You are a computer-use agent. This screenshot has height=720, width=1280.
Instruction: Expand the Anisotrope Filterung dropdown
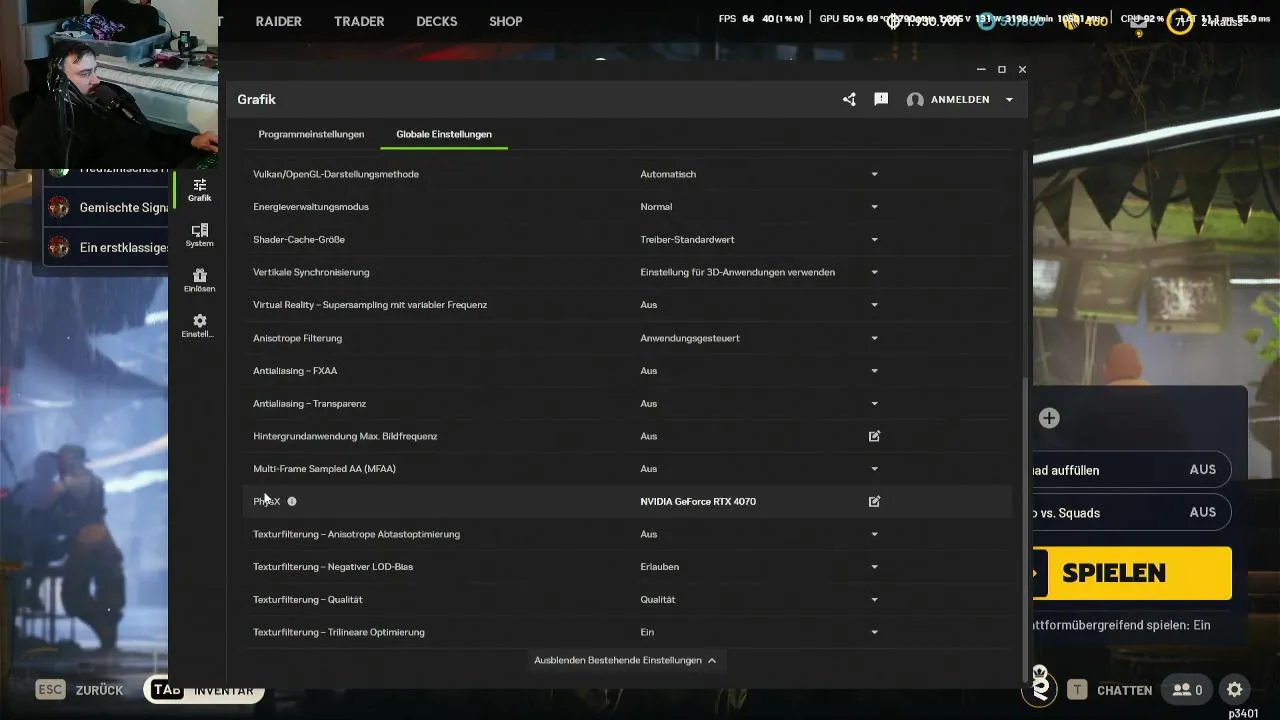click(x=874, y=338)
